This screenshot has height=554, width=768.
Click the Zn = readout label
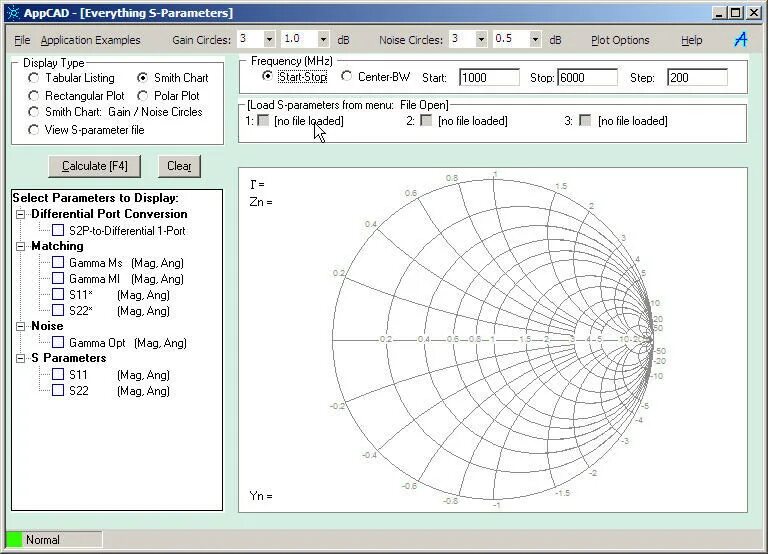261,202
